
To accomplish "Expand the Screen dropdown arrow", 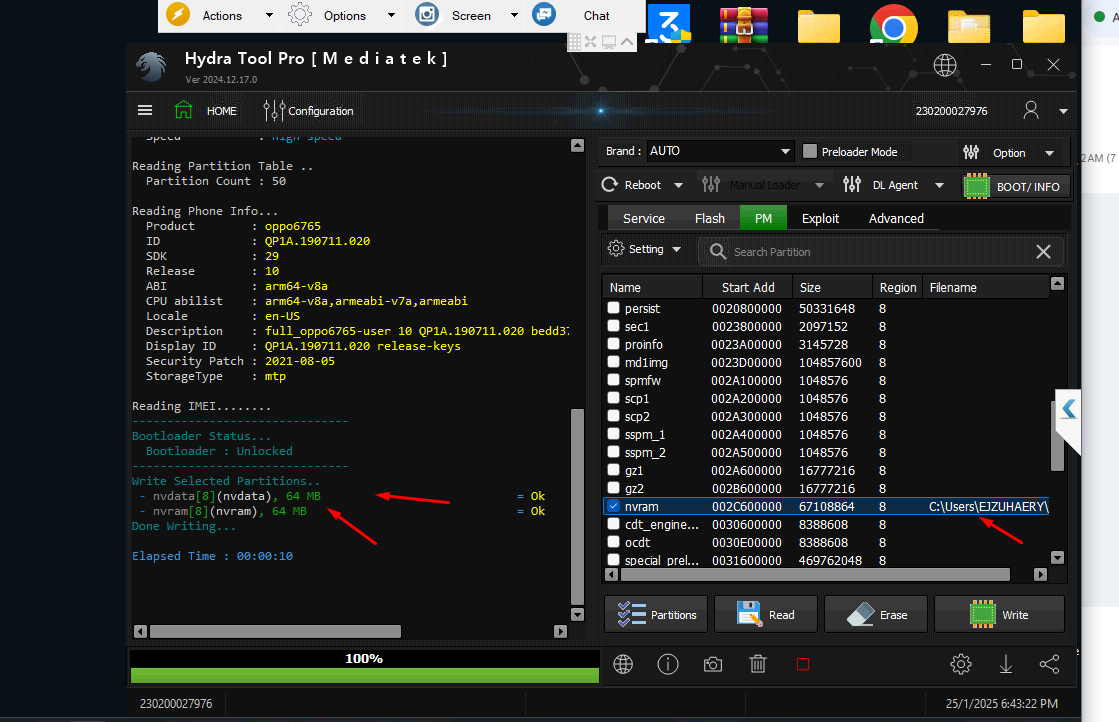I will click(514, 15).
